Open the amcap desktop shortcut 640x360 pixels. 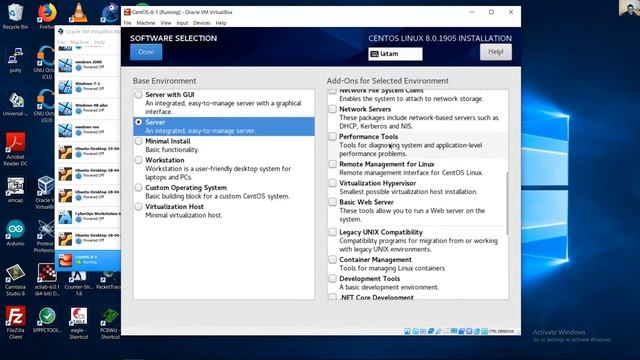tap(15, 189)
